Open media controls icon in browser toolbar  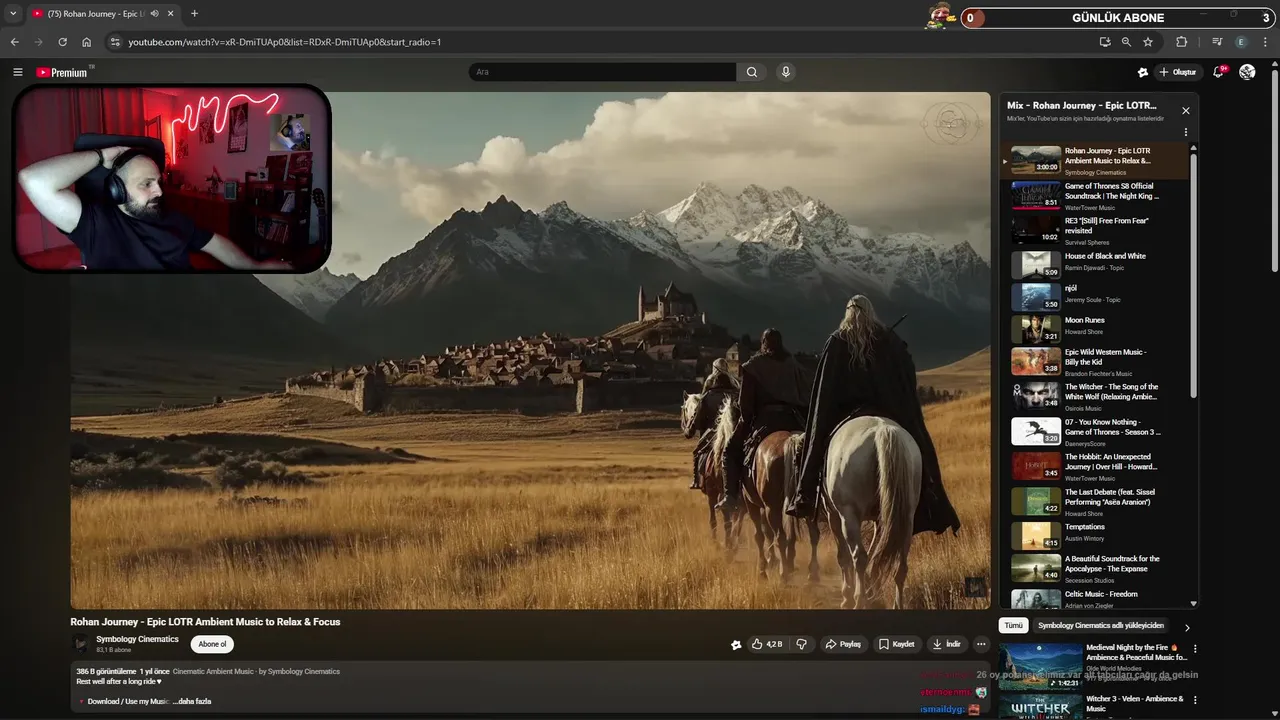[1217, 42]
